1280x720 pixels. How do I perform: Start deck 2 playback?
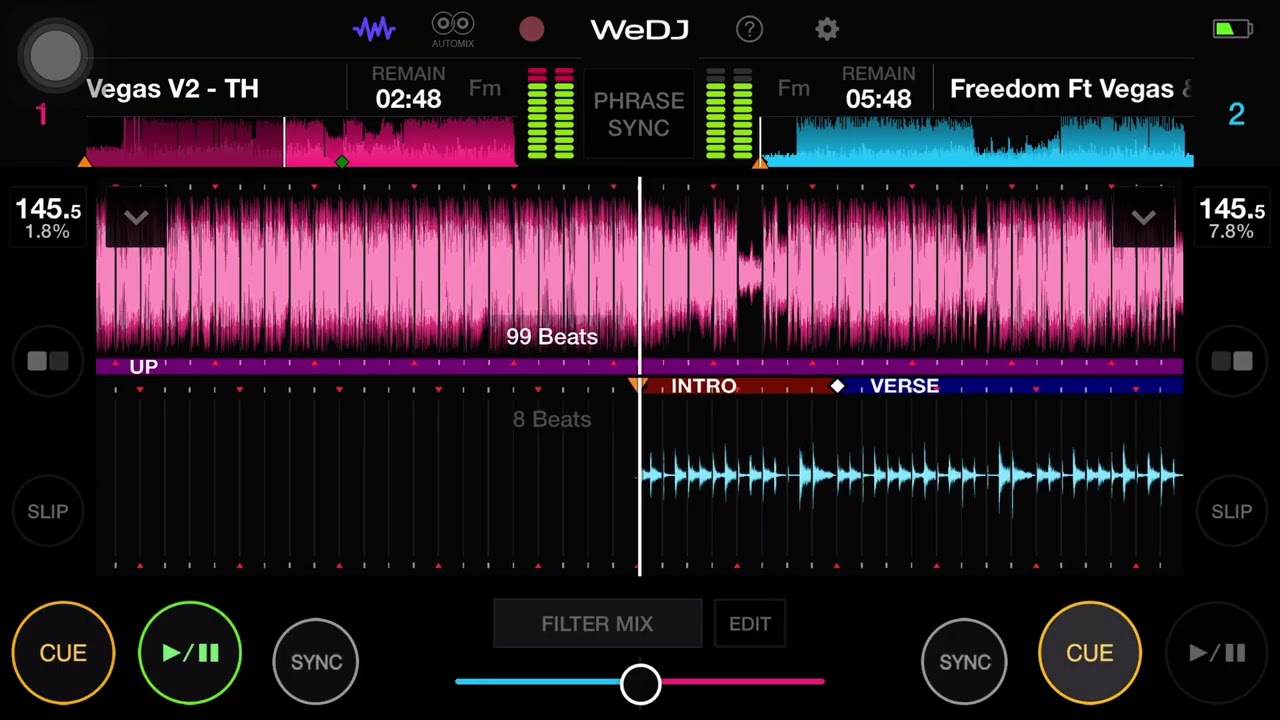pyautogui.click(x=1217, y=653)
